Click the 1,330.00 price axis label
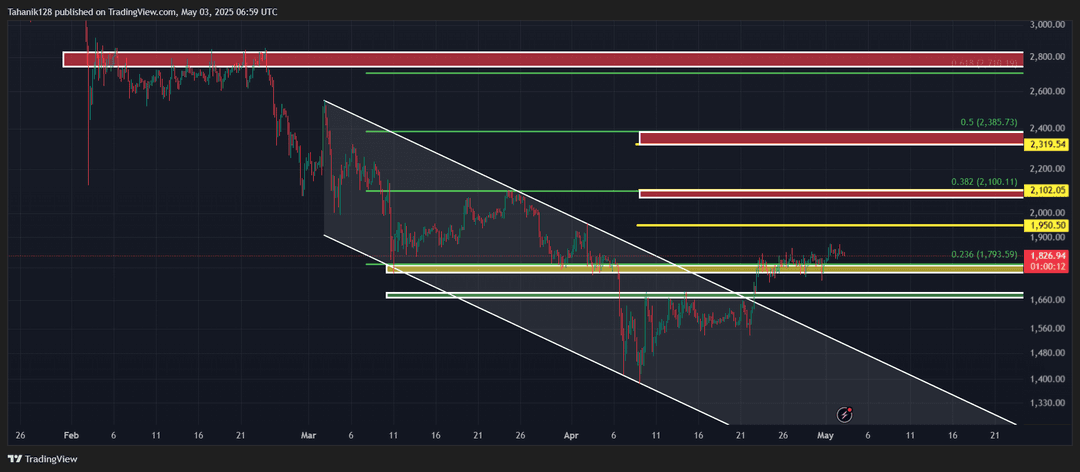 [x=1047, y=402]
